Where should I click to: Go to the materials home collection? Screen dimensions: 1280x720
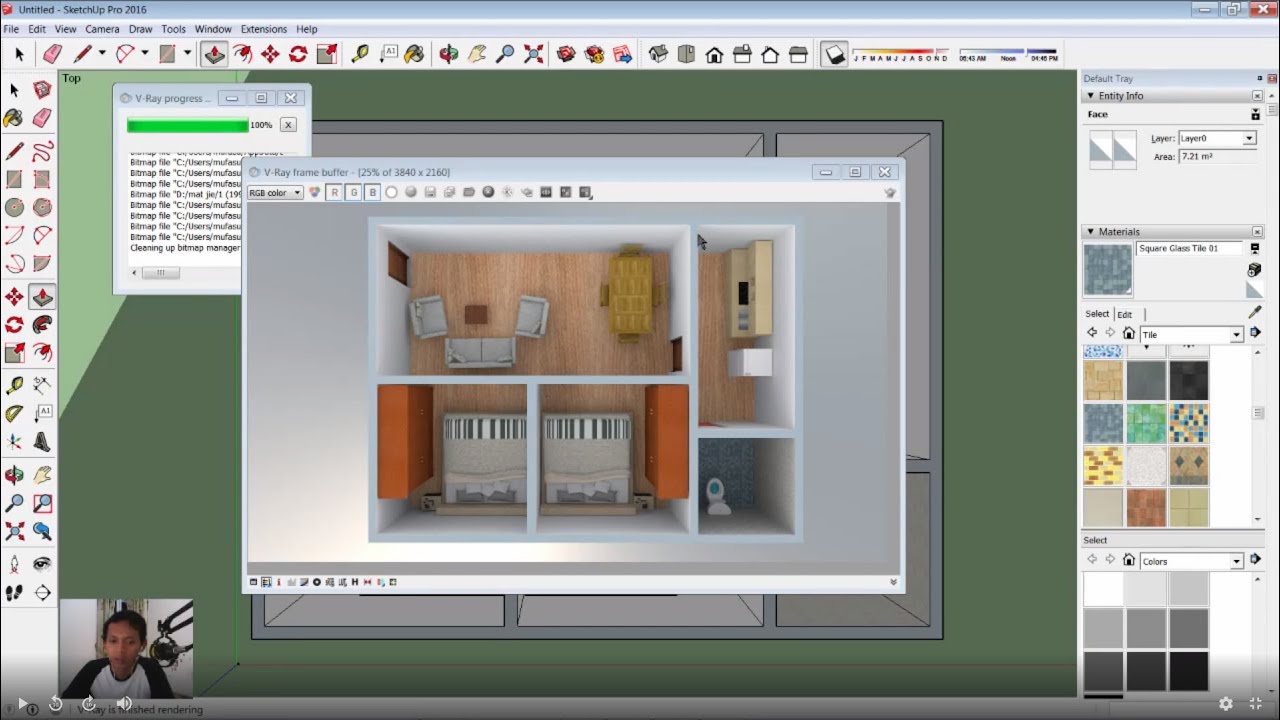click(x=1128, y=333)
